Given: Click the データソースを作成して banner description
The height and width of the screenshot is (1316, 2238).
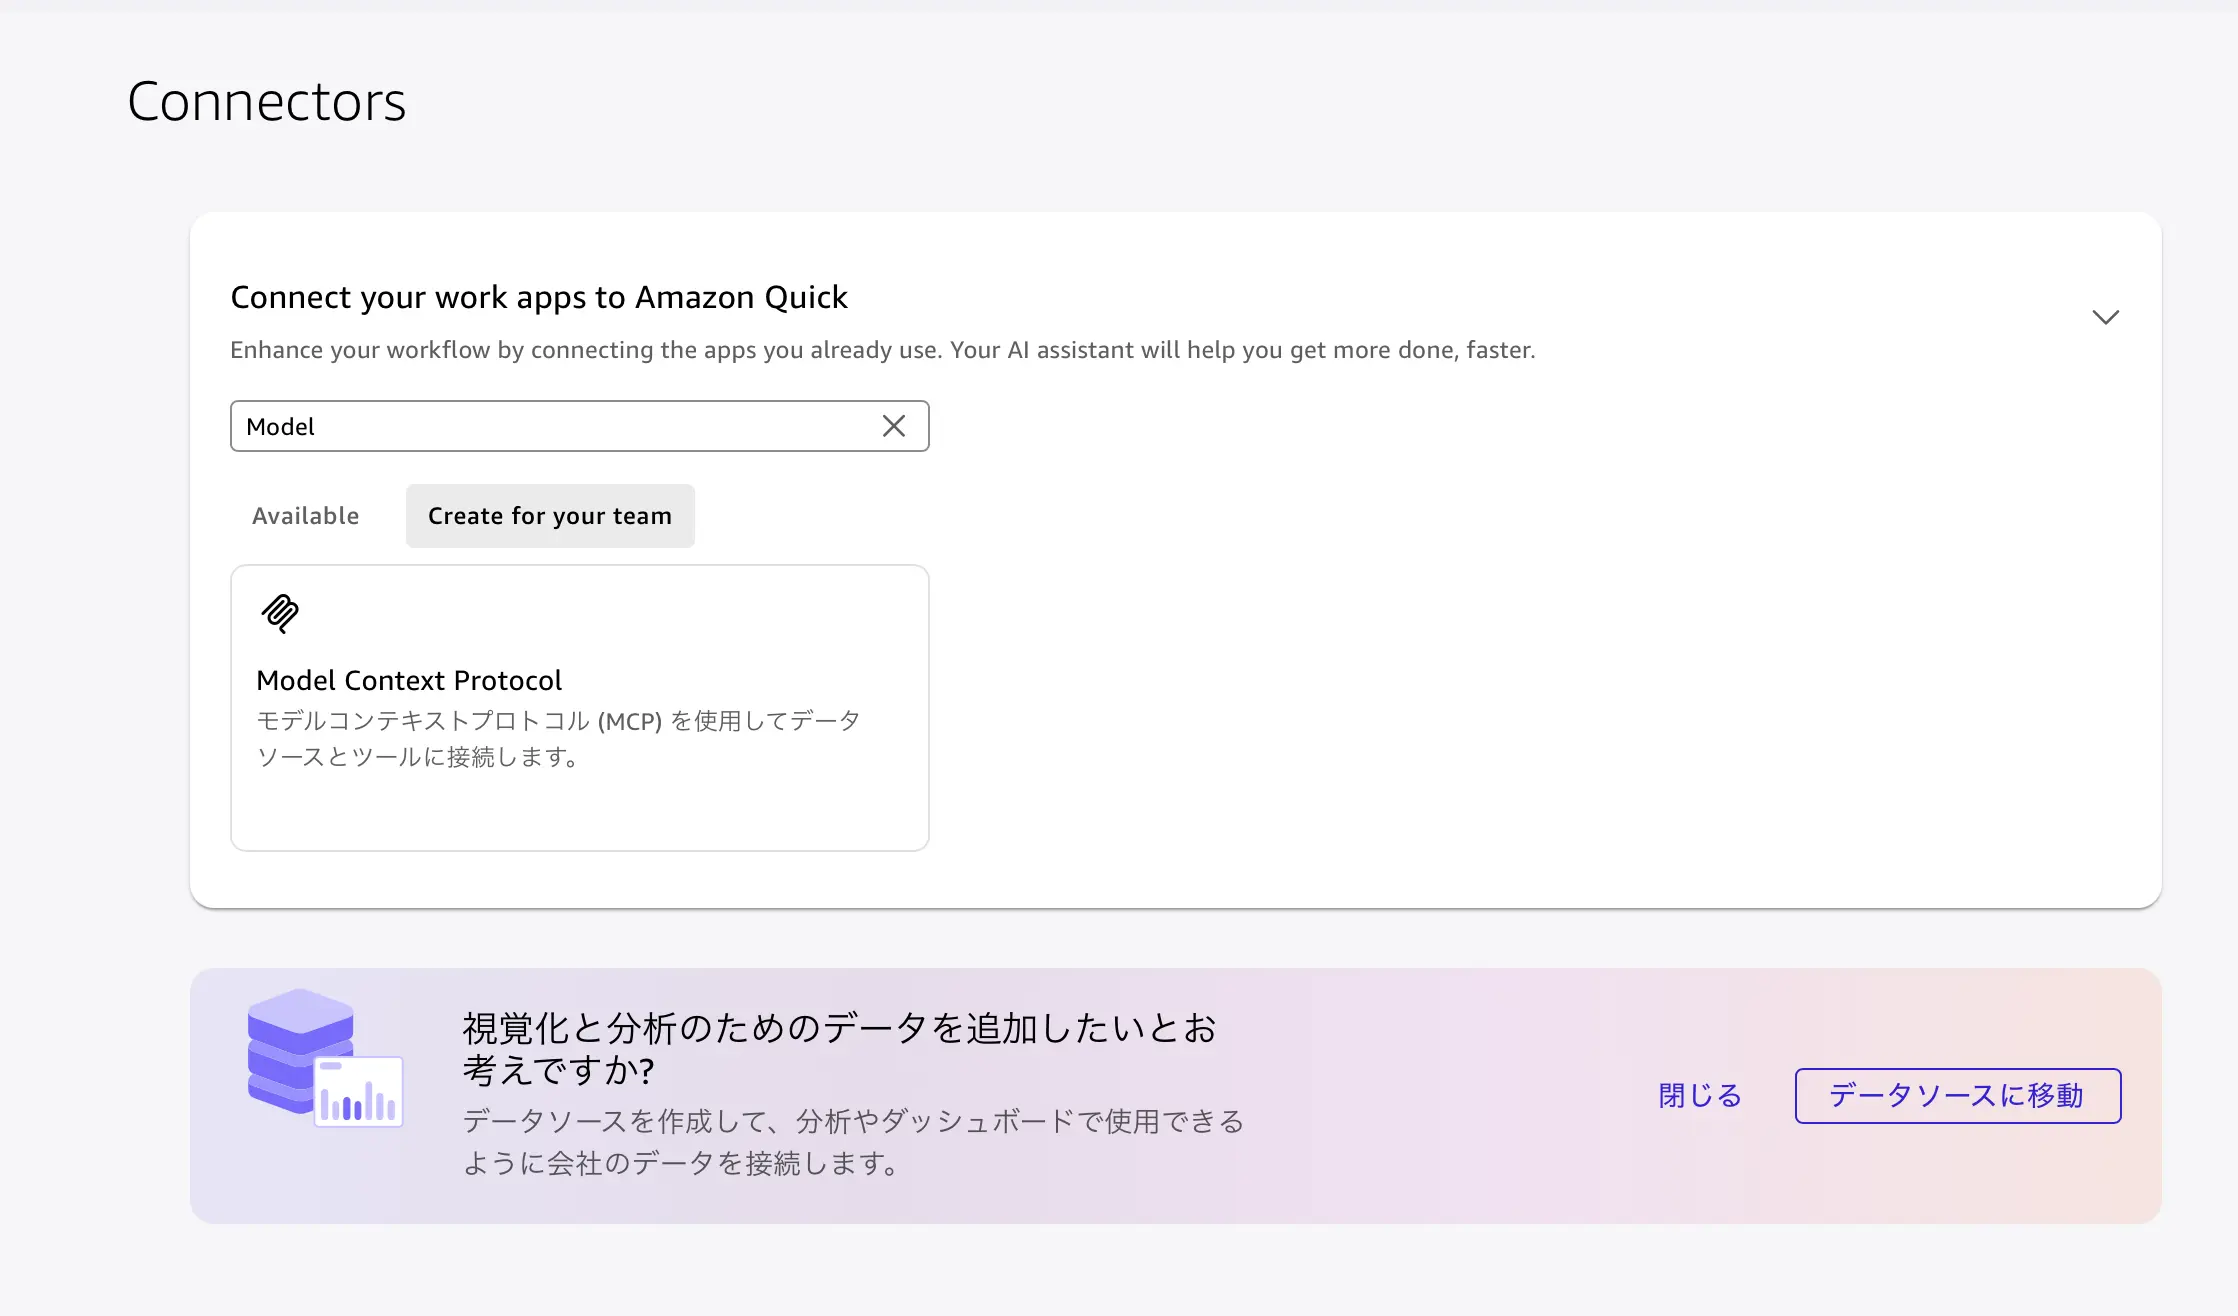Looking at the screenshot, I should (x=853, y=1142).
